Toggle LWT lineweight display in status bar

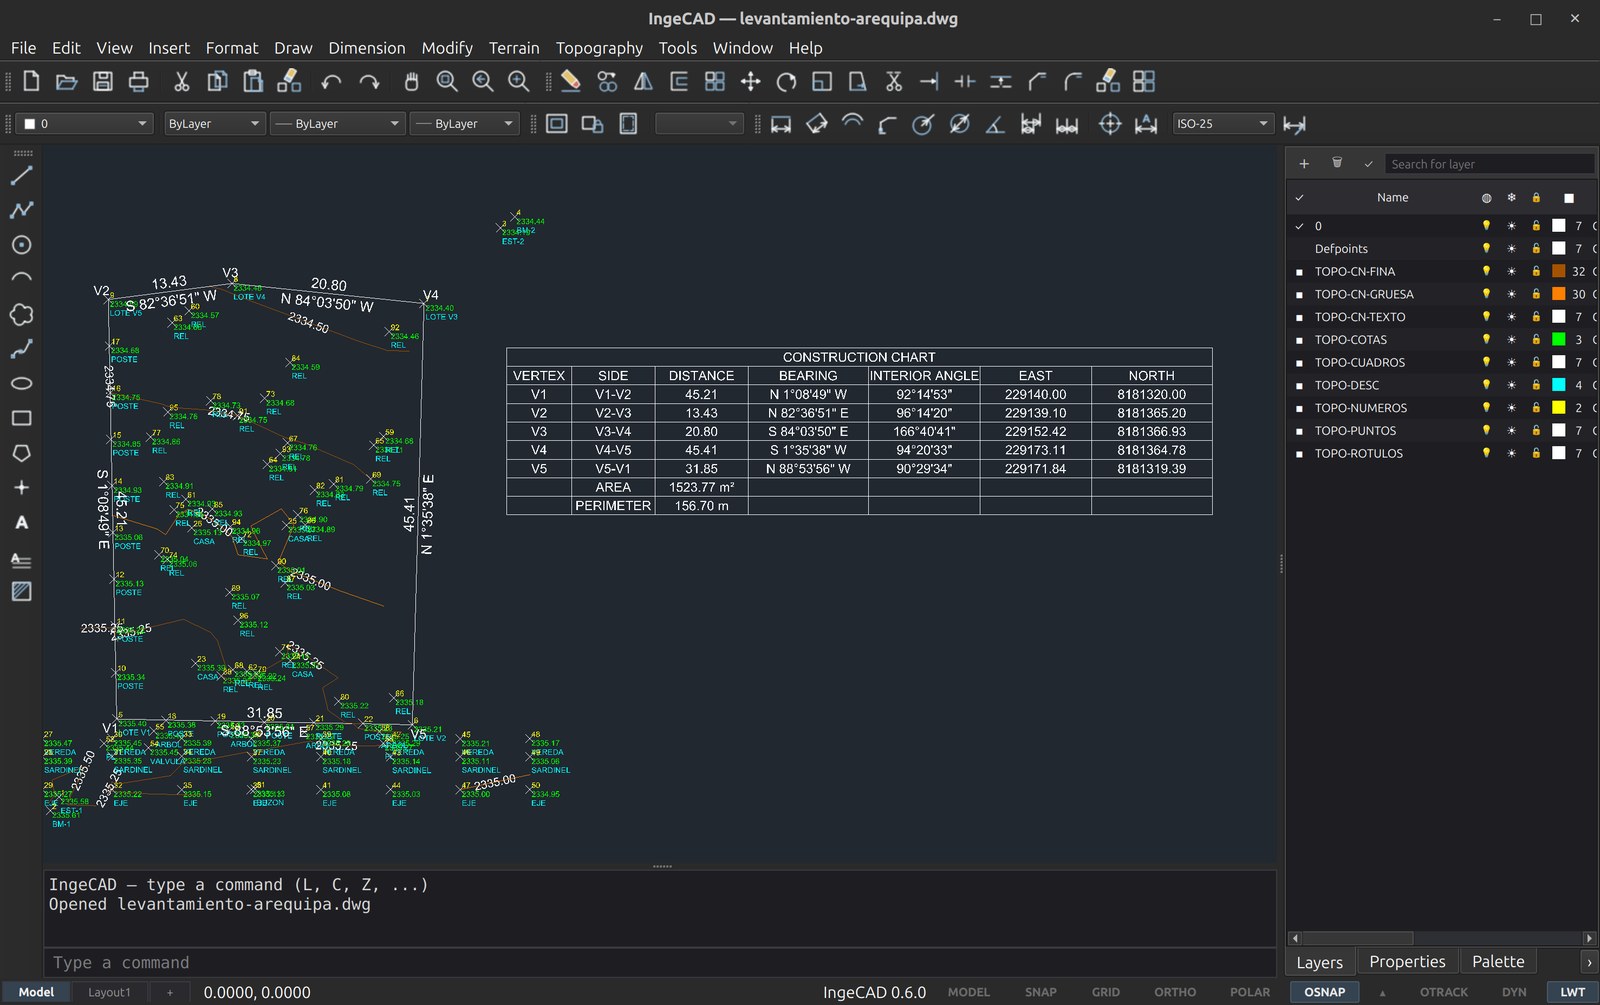coord(1573,992)
